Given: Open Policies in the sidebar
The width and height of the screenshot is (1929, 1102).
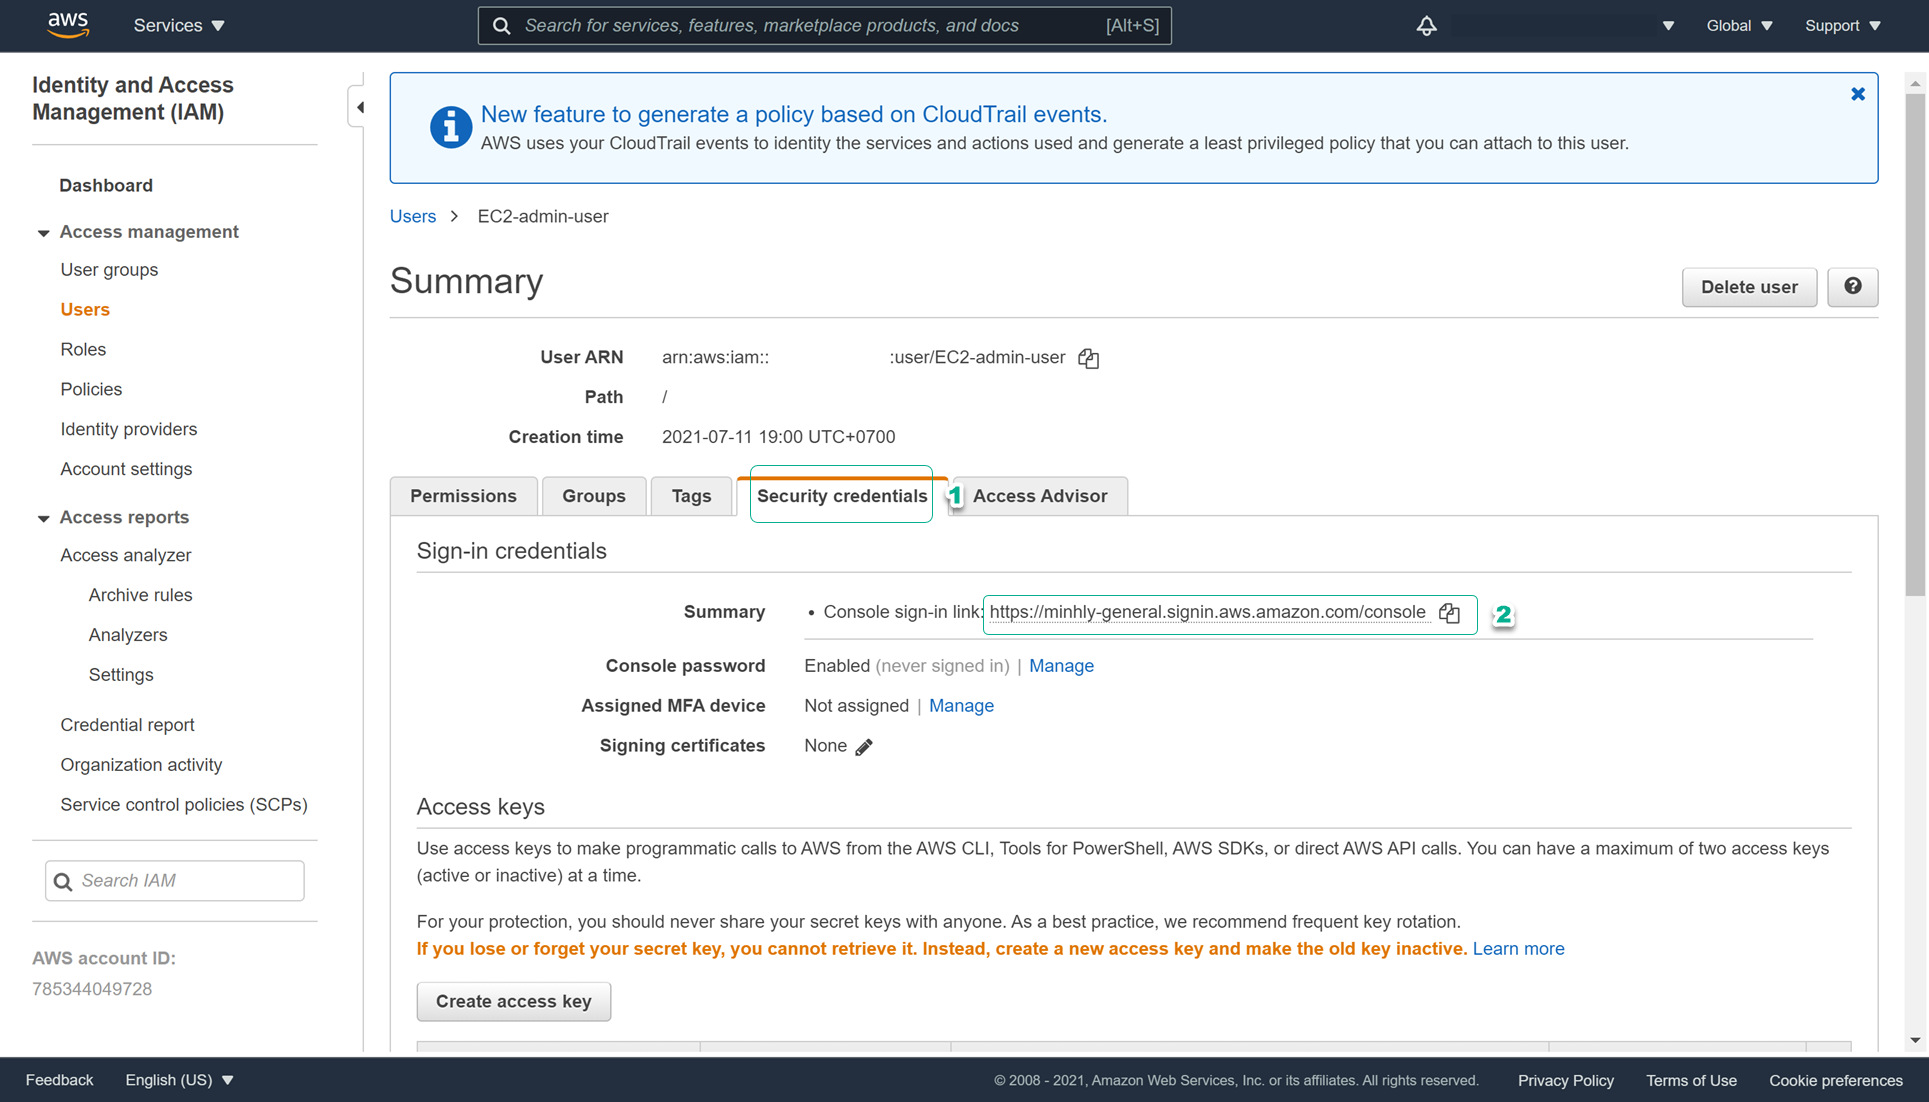Looking at the screenshot, I should point(91,390).
